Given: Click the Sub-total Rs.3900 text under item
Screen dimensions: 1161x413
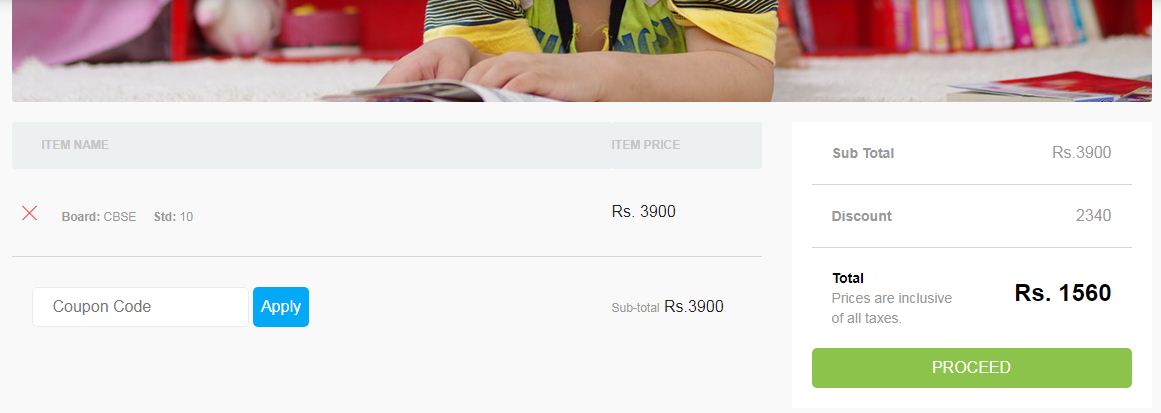Looking at the screenshot, I should 667,306.
